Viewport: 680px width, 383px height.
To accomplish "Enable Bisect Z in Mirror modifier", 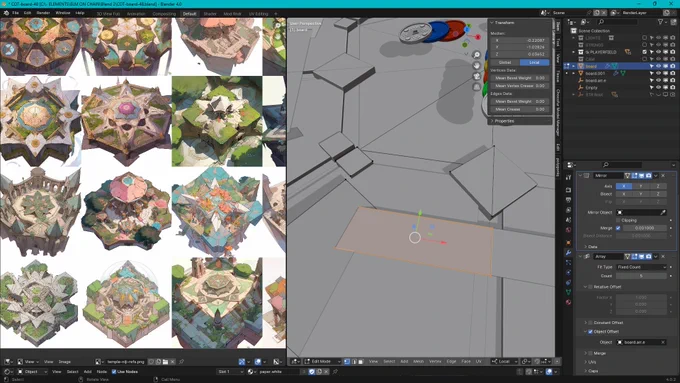I will click(658, 194).
